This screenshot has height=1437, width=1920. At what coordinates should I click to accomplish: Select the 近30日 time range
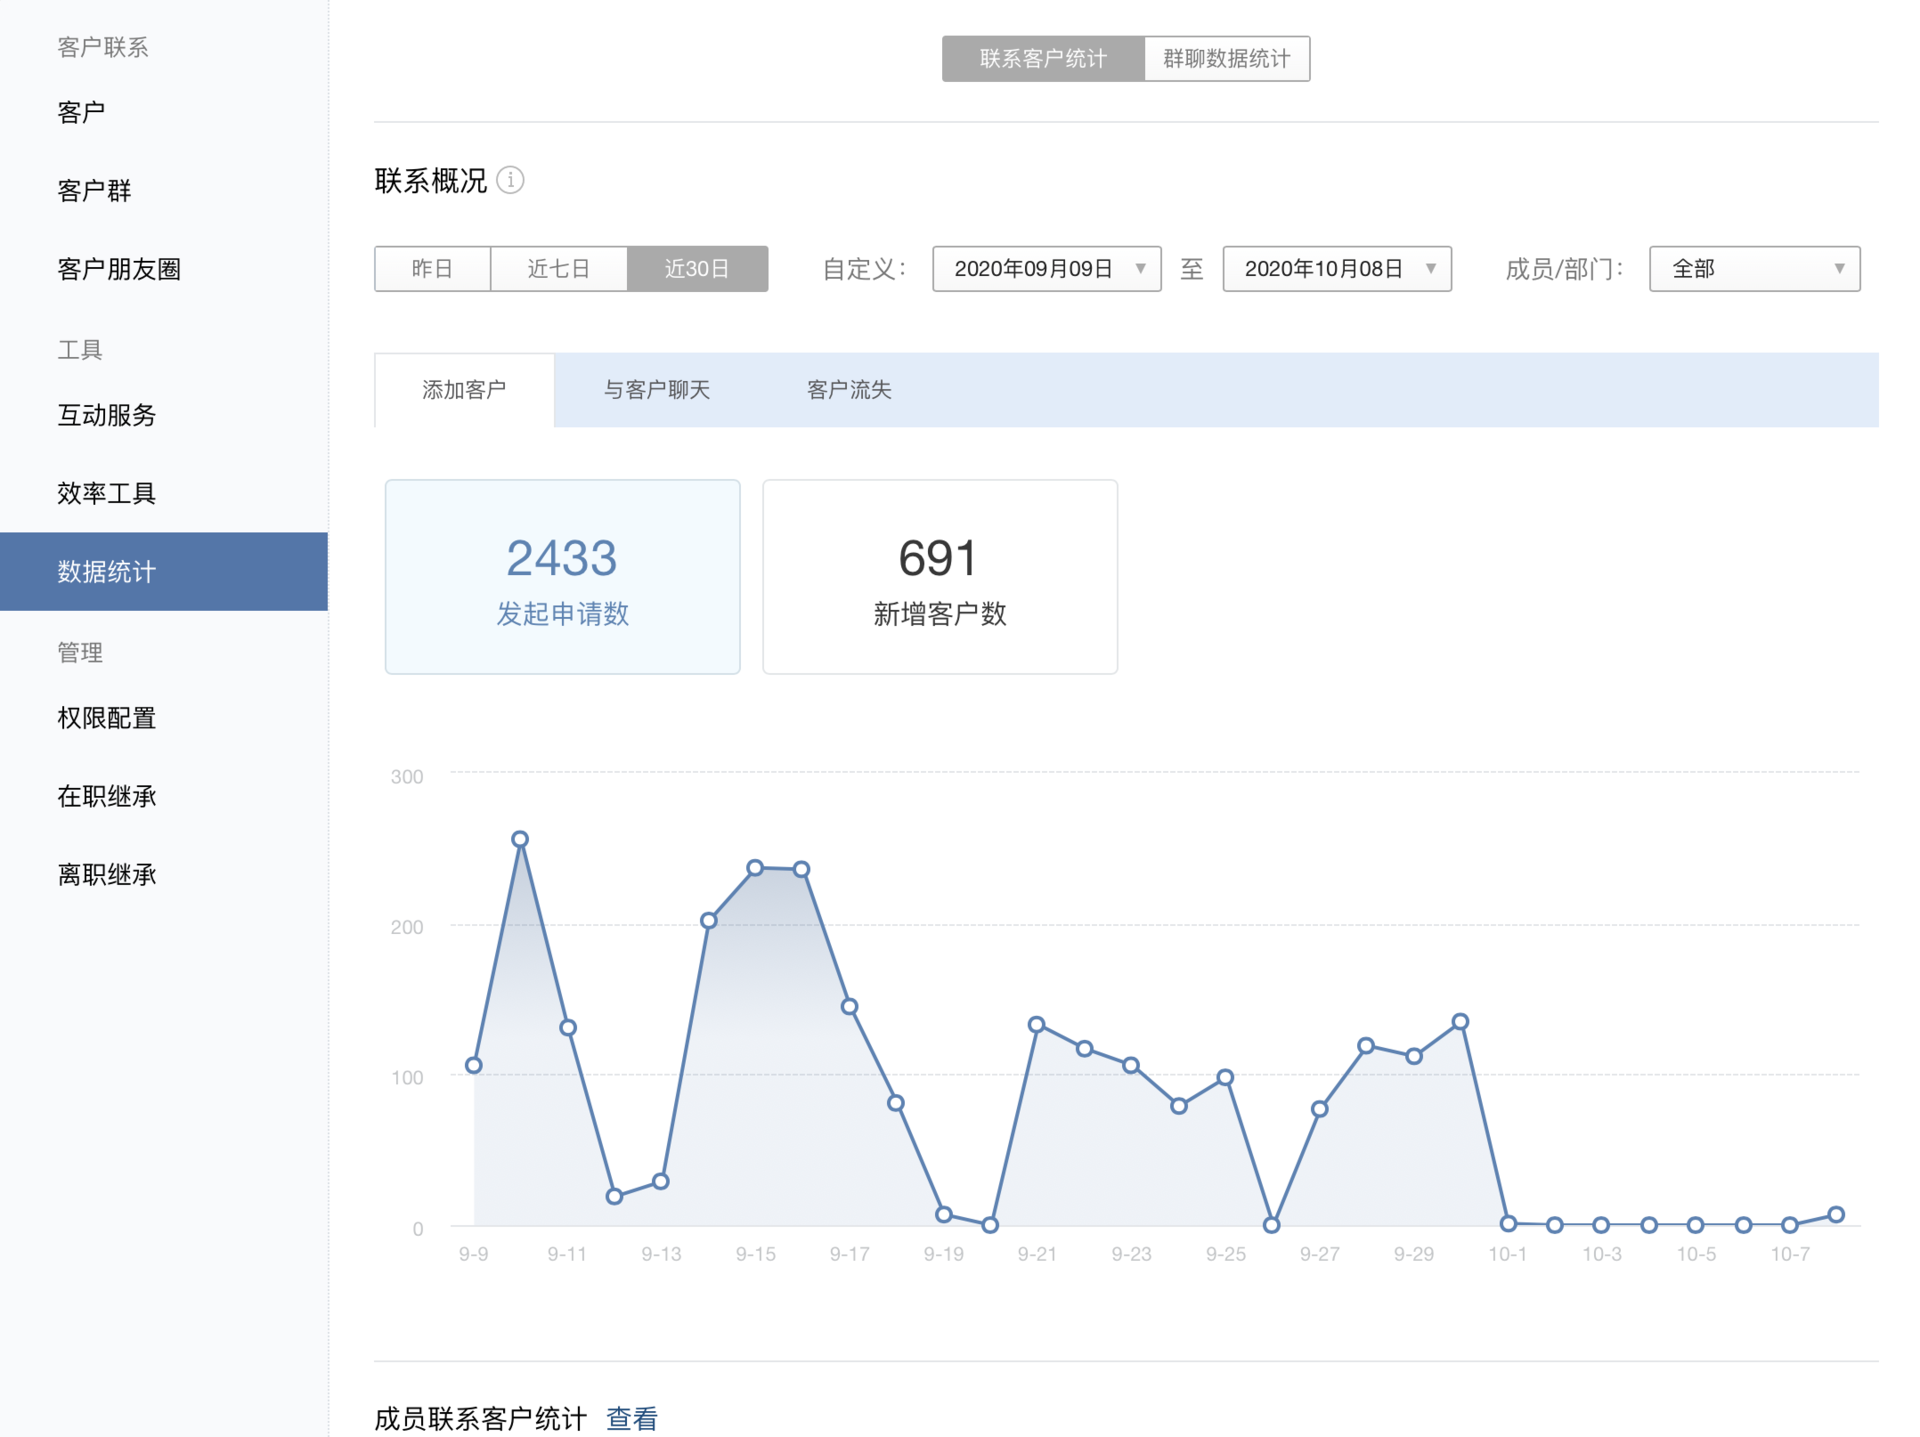(697, 269)
